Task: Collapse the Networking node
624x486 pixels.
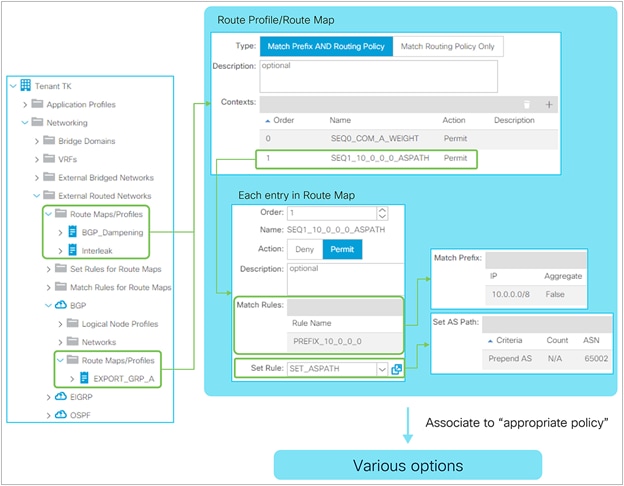Action: [x=25, y=122]
